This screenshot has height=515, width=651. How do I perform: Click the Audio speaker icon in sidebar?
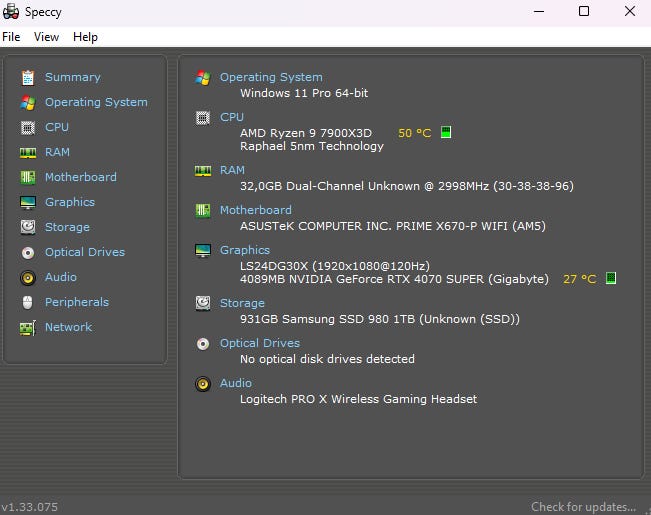(x=27, y=277)
